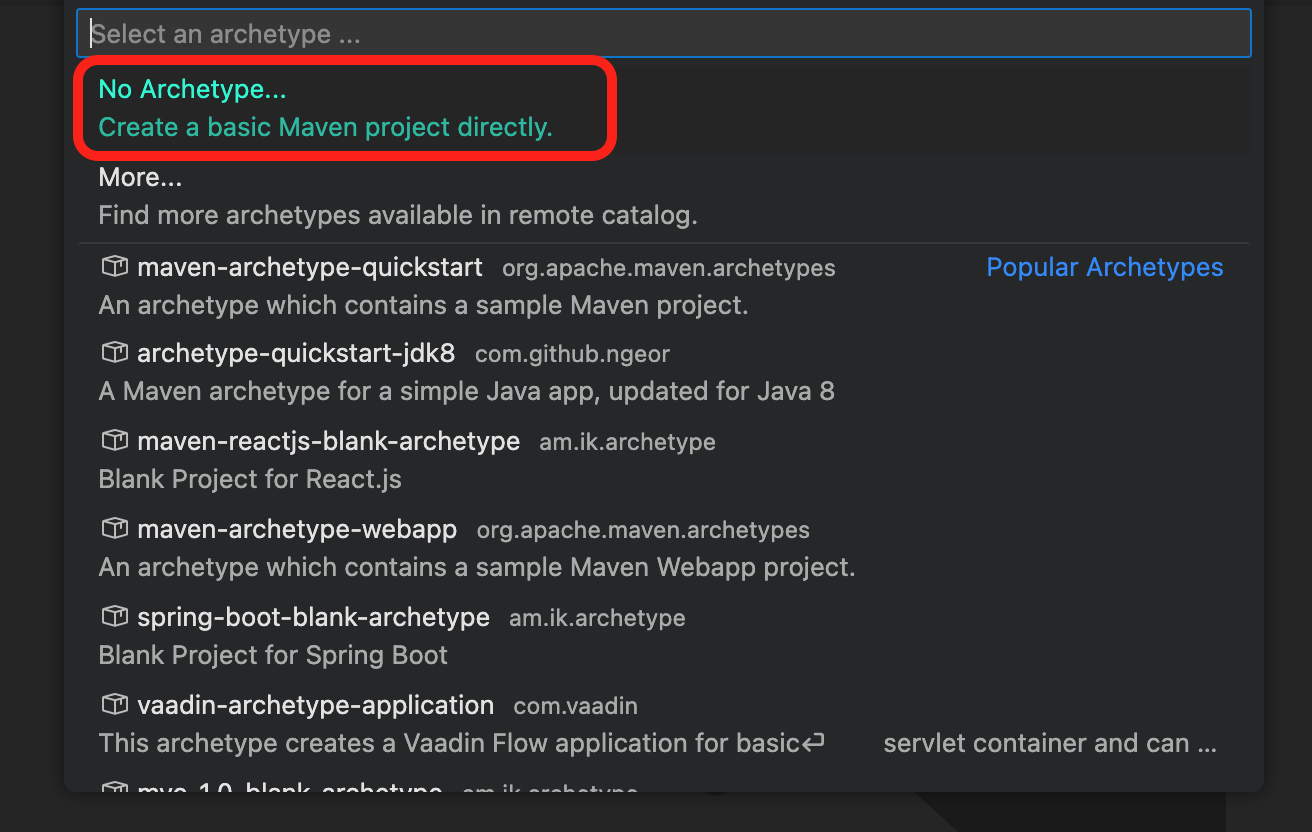Click the org.apache.maven.archetypes group label
This screenshot has height=832, width=1312.
coord(668,268)
